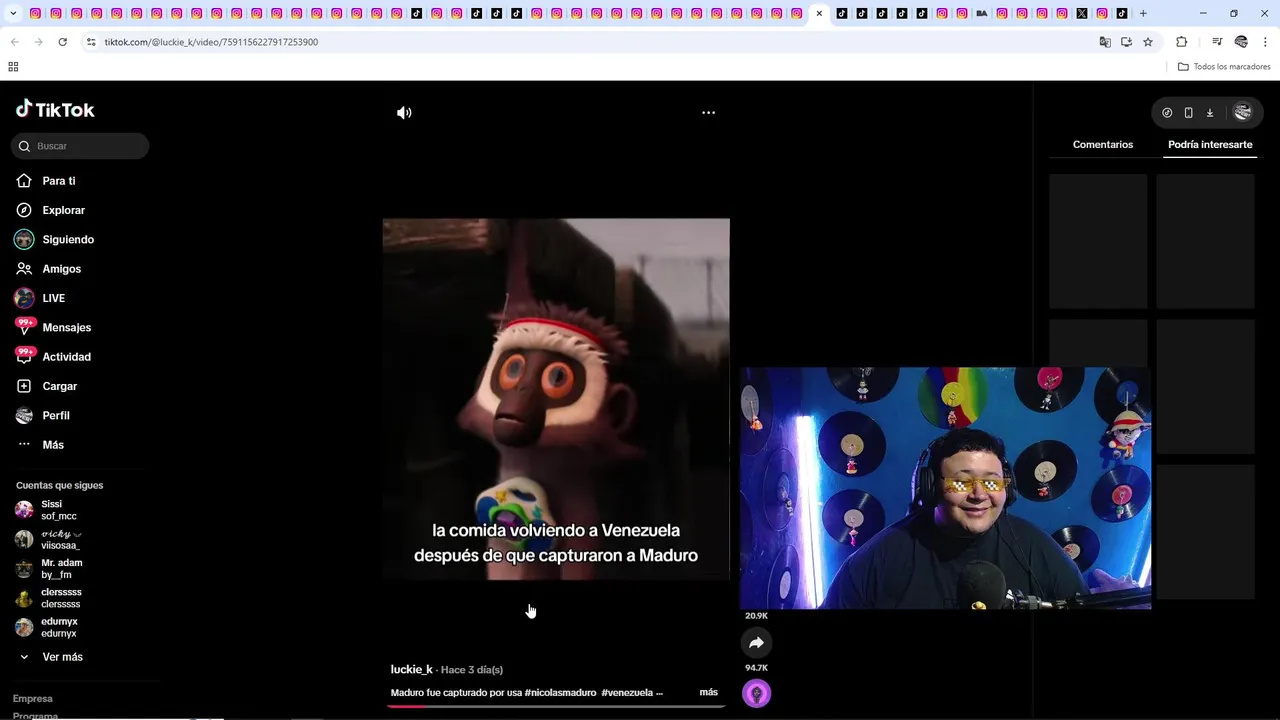Seek on the video progress bar
Image resolution: width=1280 pixels, height=720 pixels.
click(x=556, y=706)
